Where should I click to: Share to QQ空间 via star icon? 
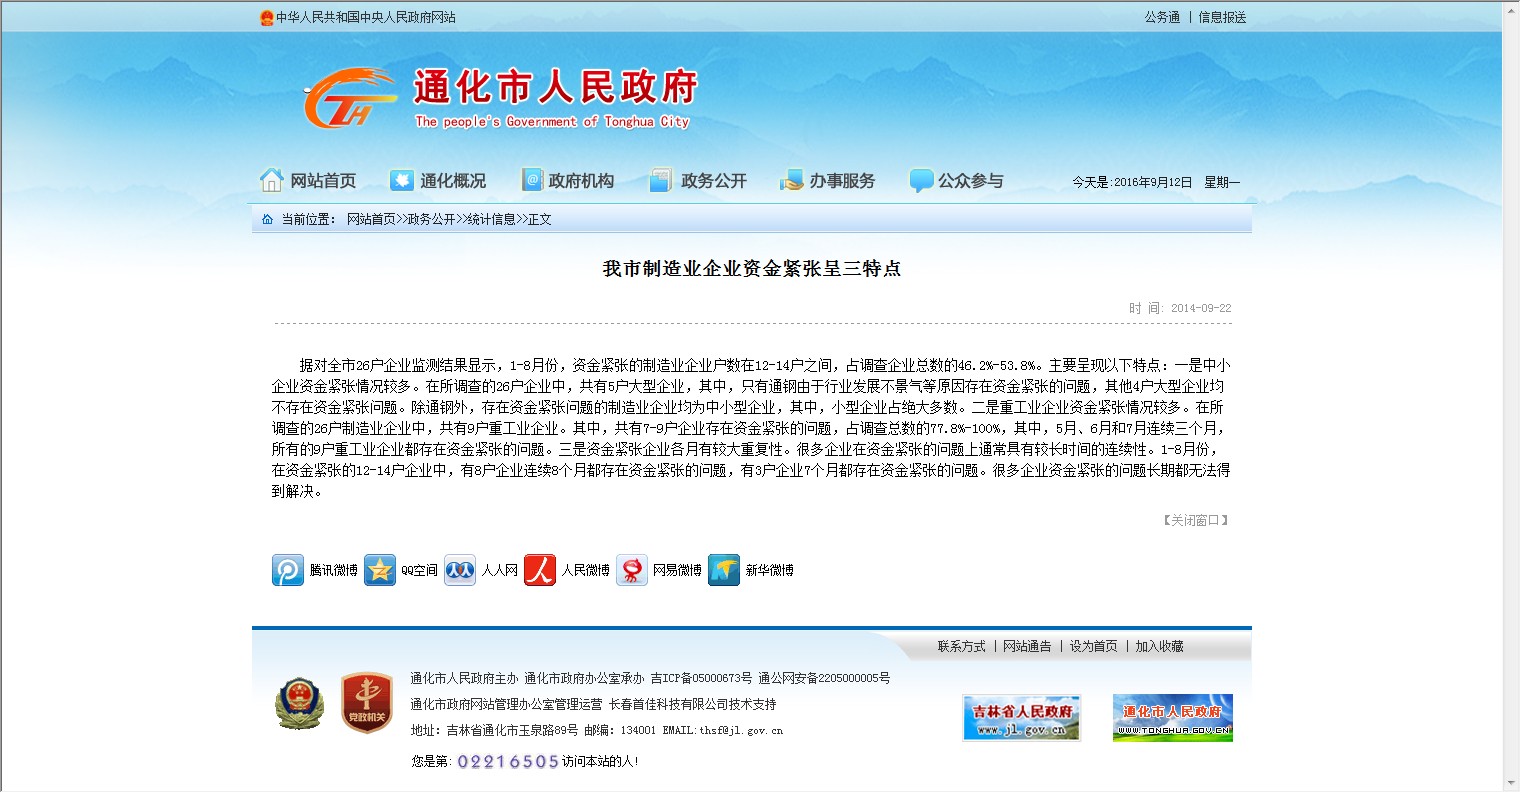click(380, 570)
